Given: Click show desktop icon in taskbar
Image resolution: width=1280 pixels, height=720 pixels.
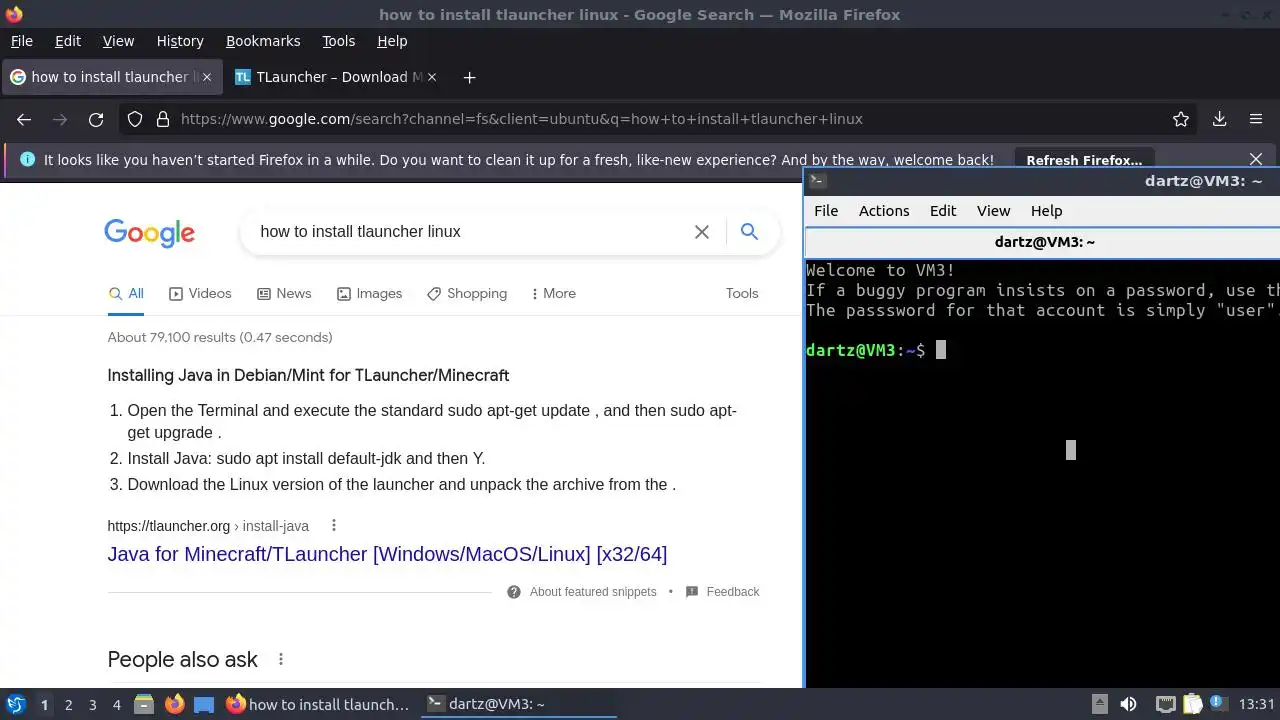Looking at the screenshot, I should coord(204,704).
